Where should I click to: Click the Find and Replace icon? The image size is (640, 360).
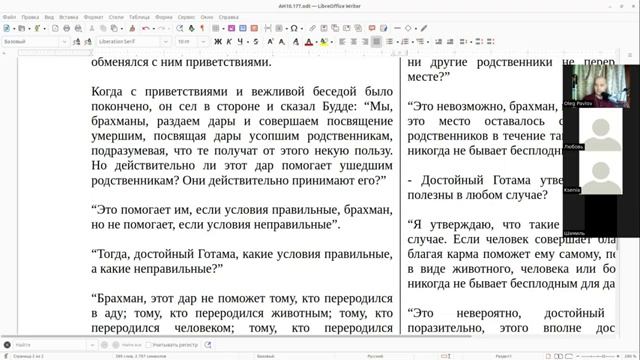click(x=180, y=28)
